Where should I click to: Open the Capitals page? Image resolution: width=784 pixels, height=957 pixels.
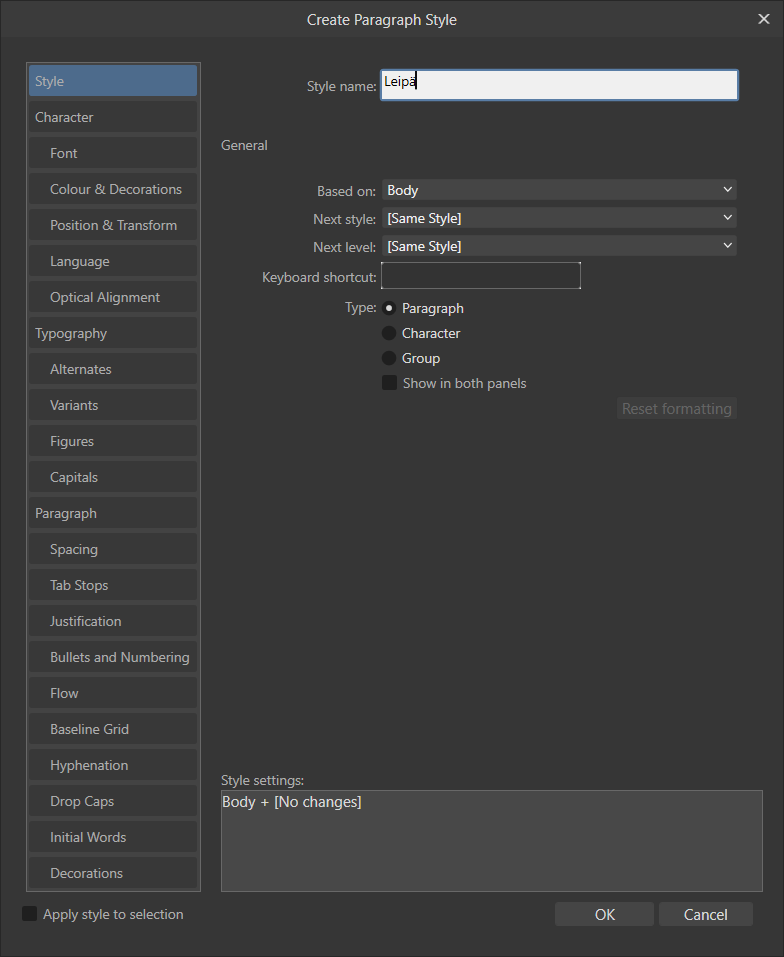coord(113,477)
